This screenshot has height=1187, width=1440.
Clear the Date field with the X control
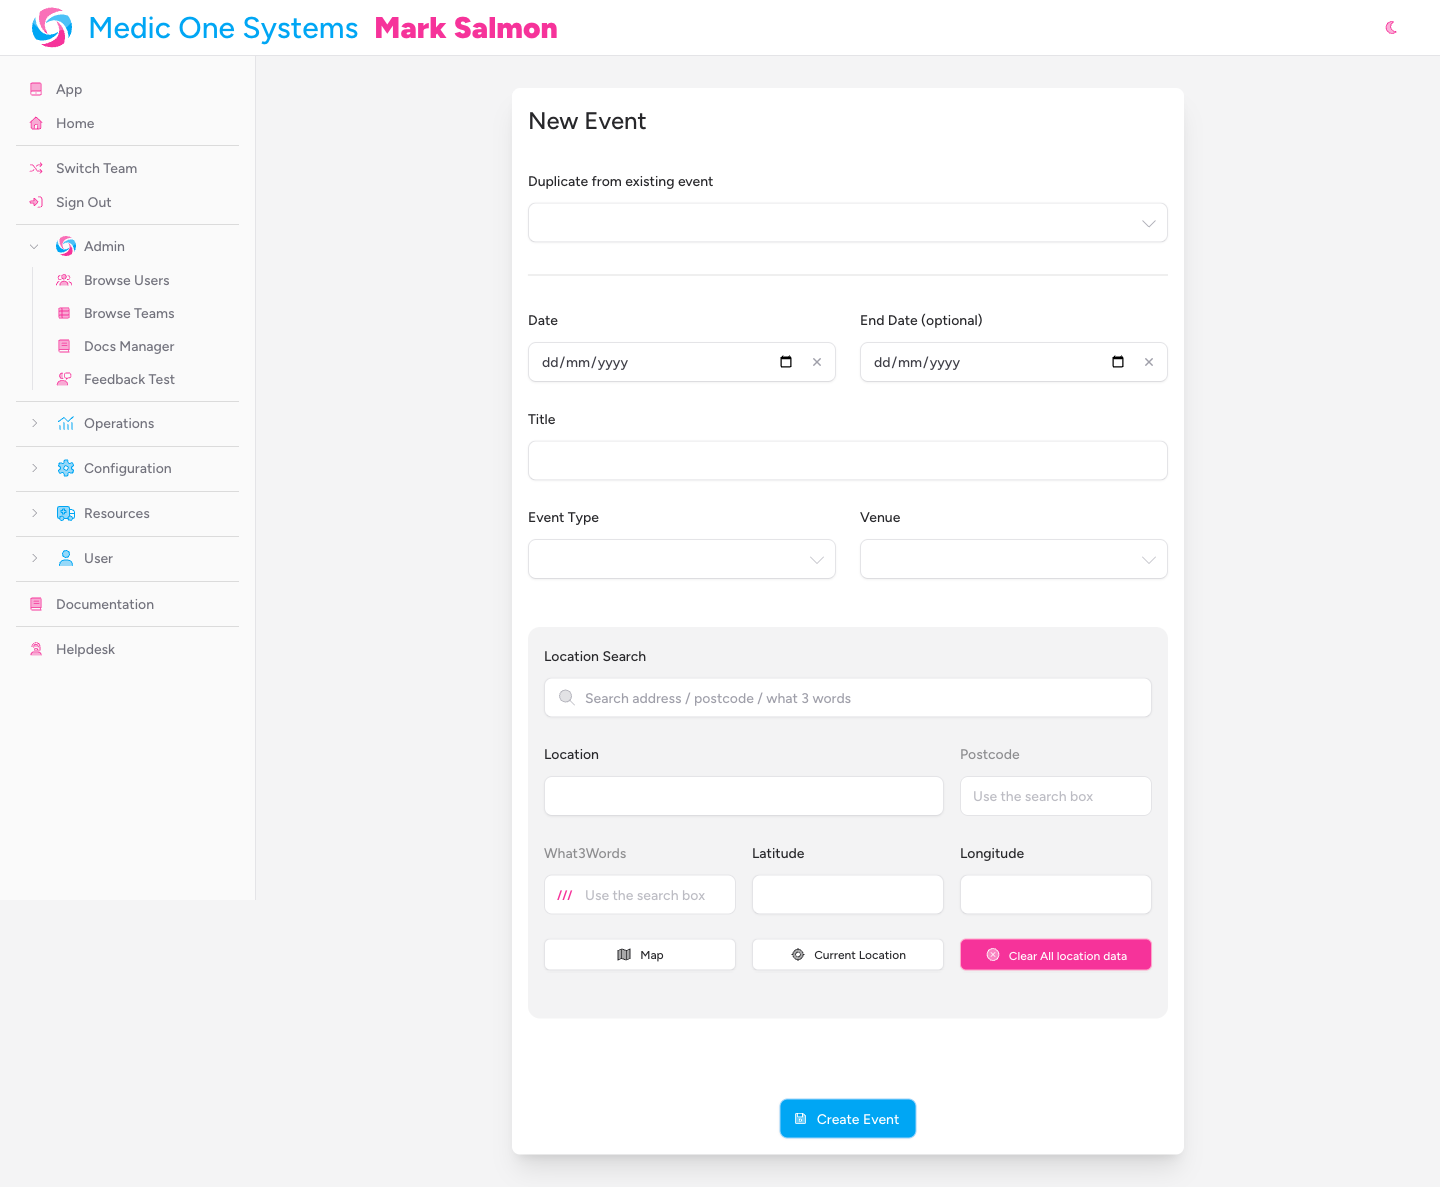pyautogui.click(x=817, y=362)
